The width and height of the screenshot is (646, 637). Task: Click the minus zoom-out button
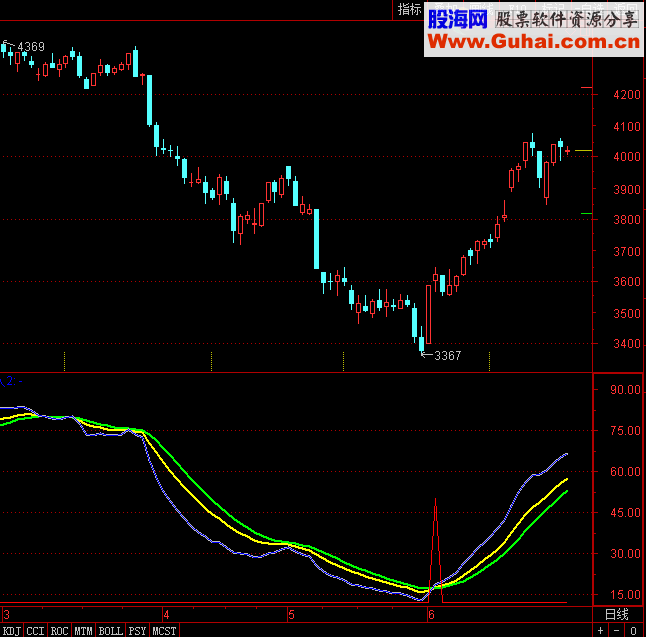(x=617, y=631)
